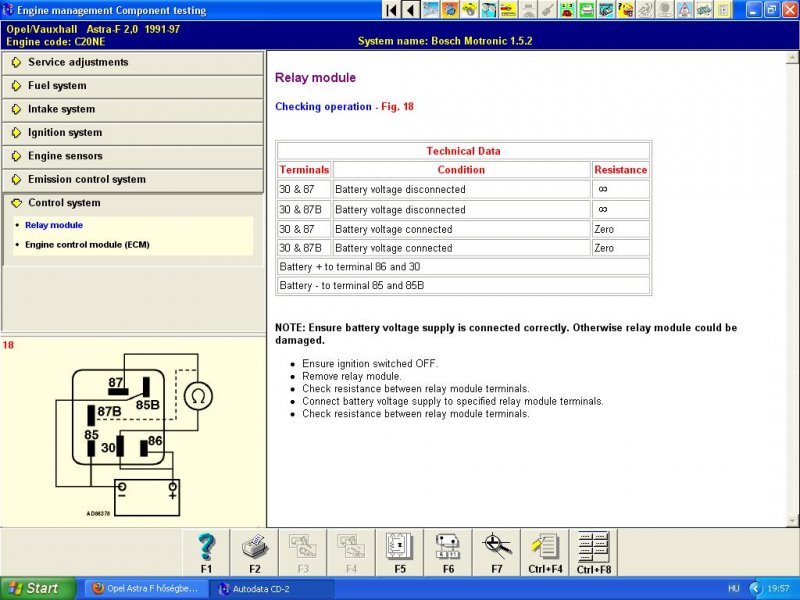Expand the Engine sensors section
The width and height of the screenshot is (800, 600).
pyautogui.click(x=133, y=156)
